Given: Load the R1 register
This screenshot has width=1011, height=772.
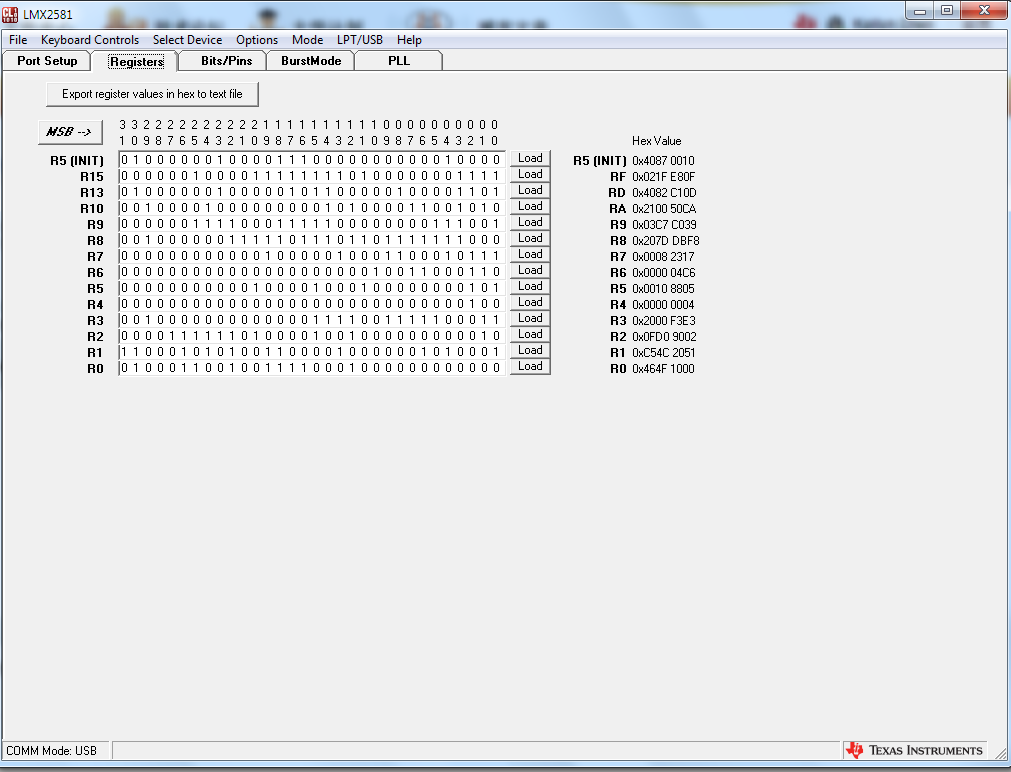Looking at the screenshot, I should coord(530,350).
